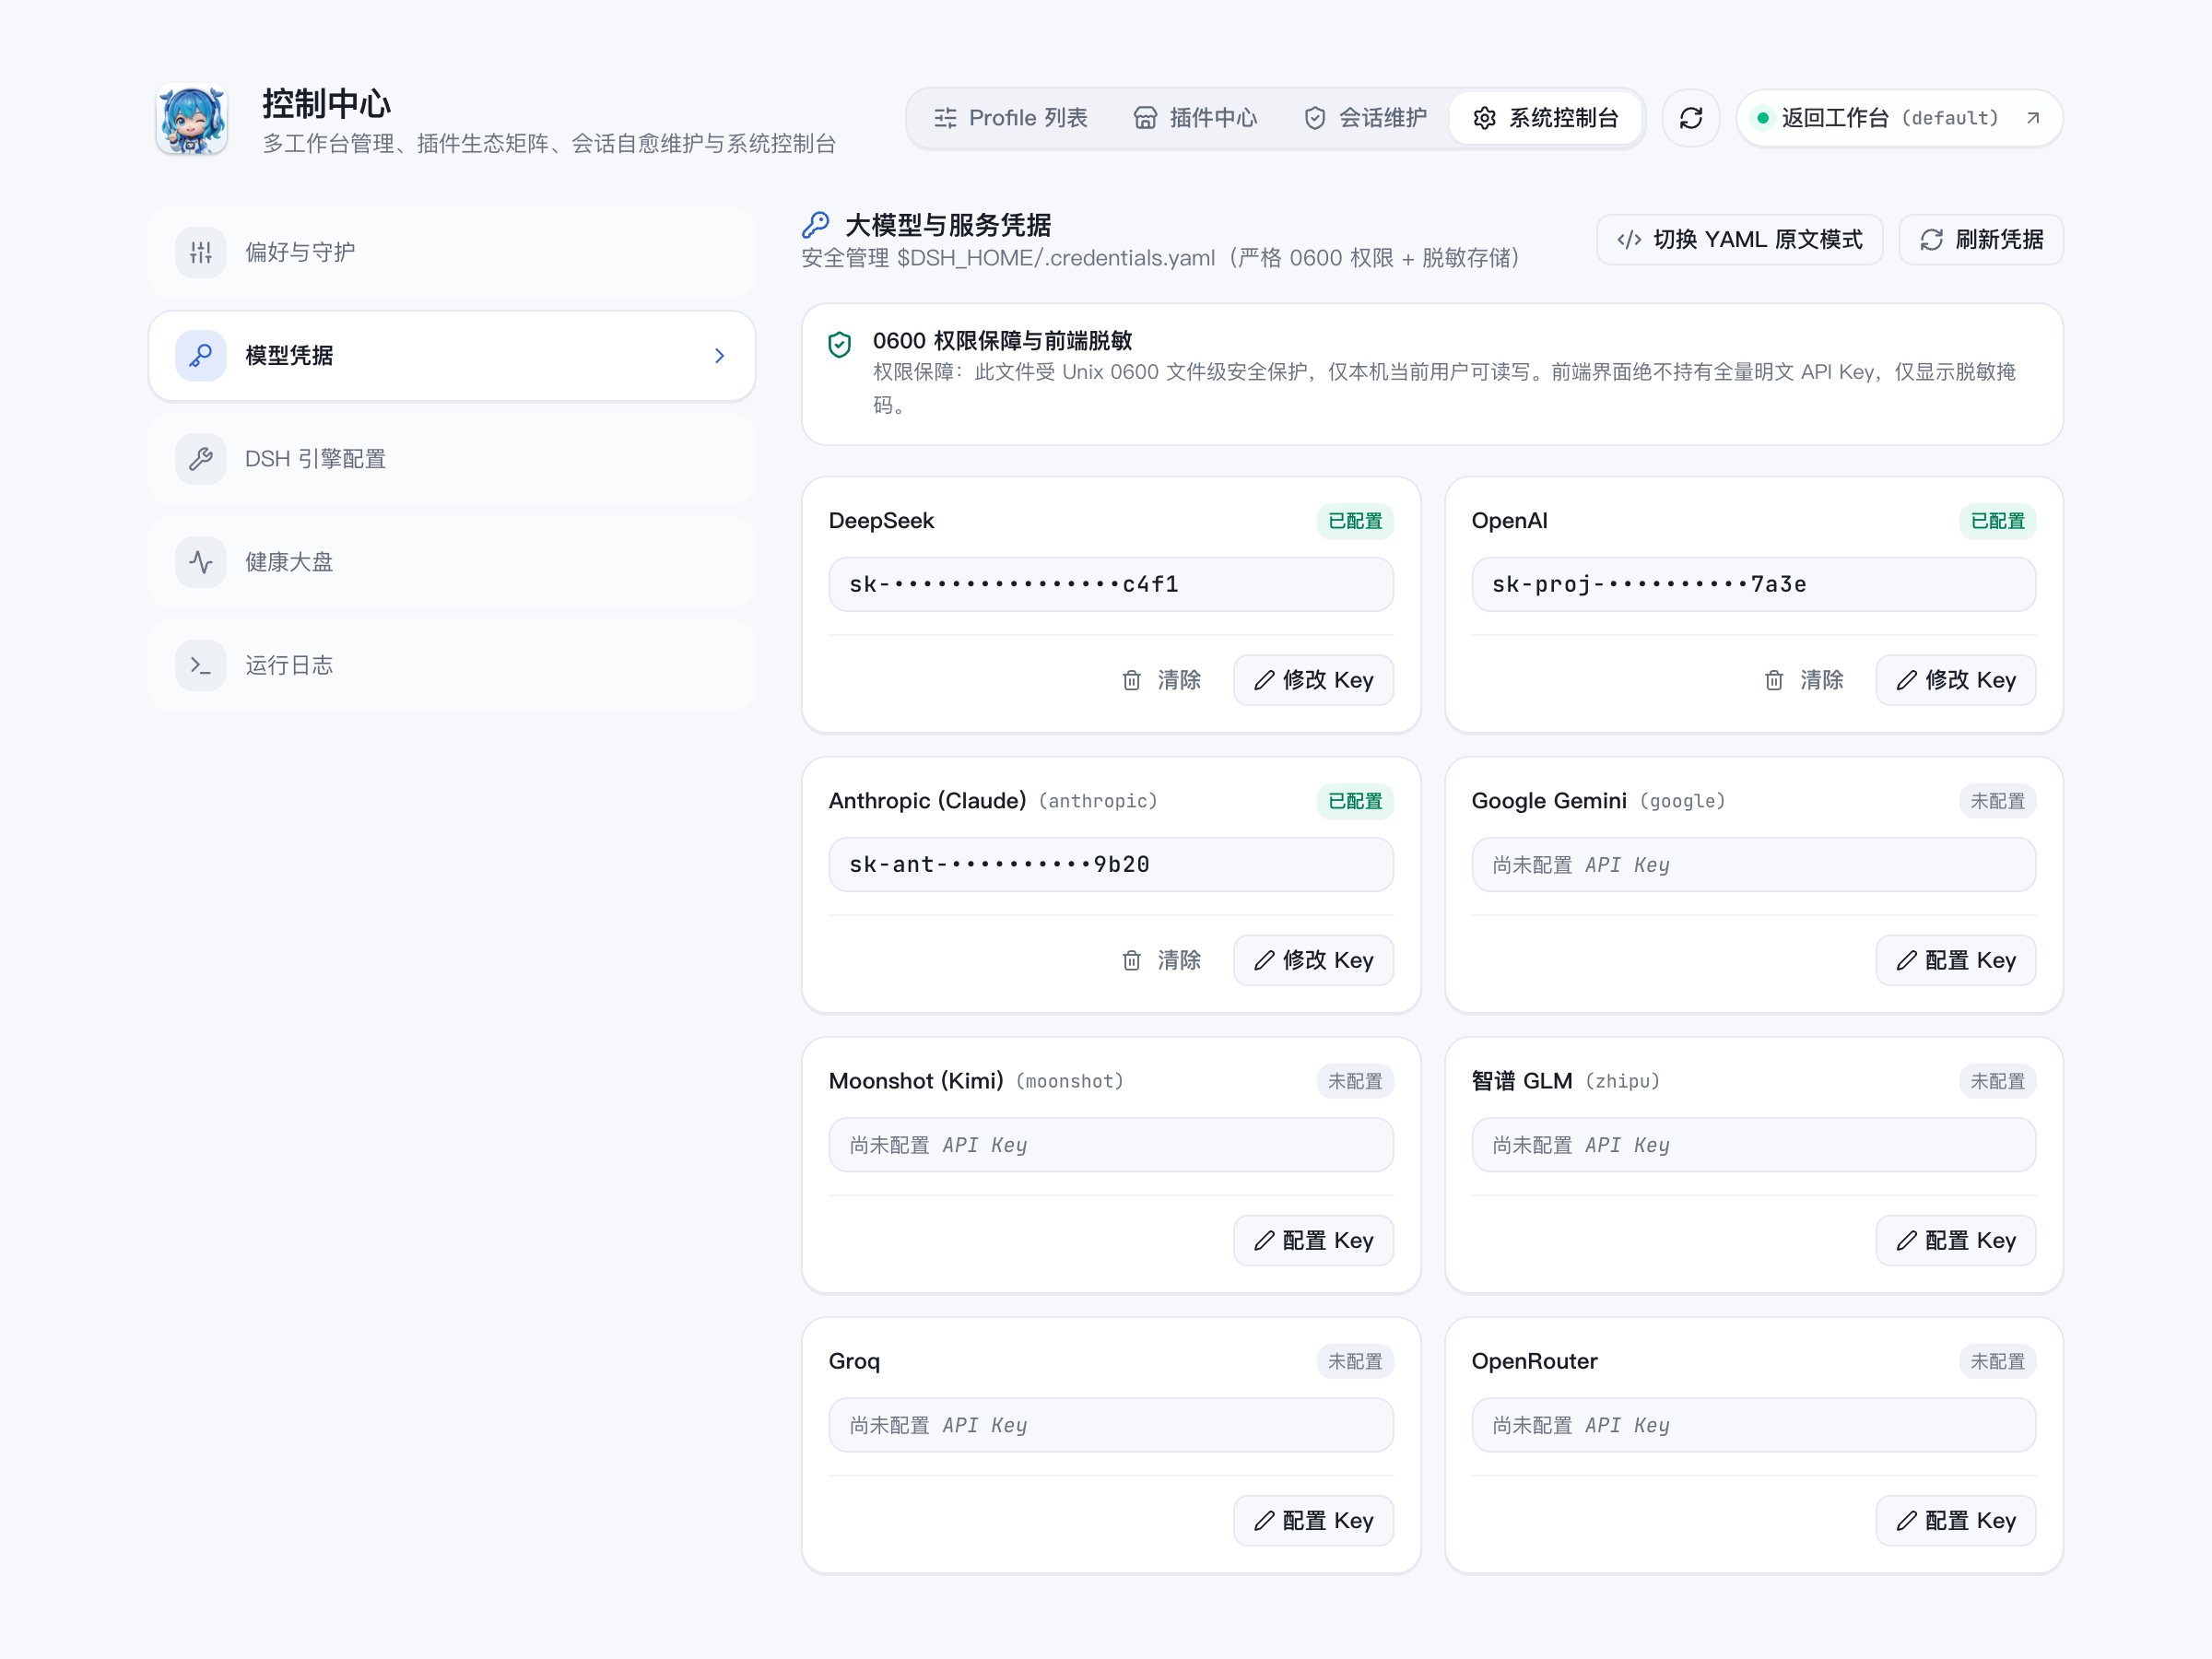
Task: Click the 已配置 badge on OpenAI
Action: tap(1997, 521)
